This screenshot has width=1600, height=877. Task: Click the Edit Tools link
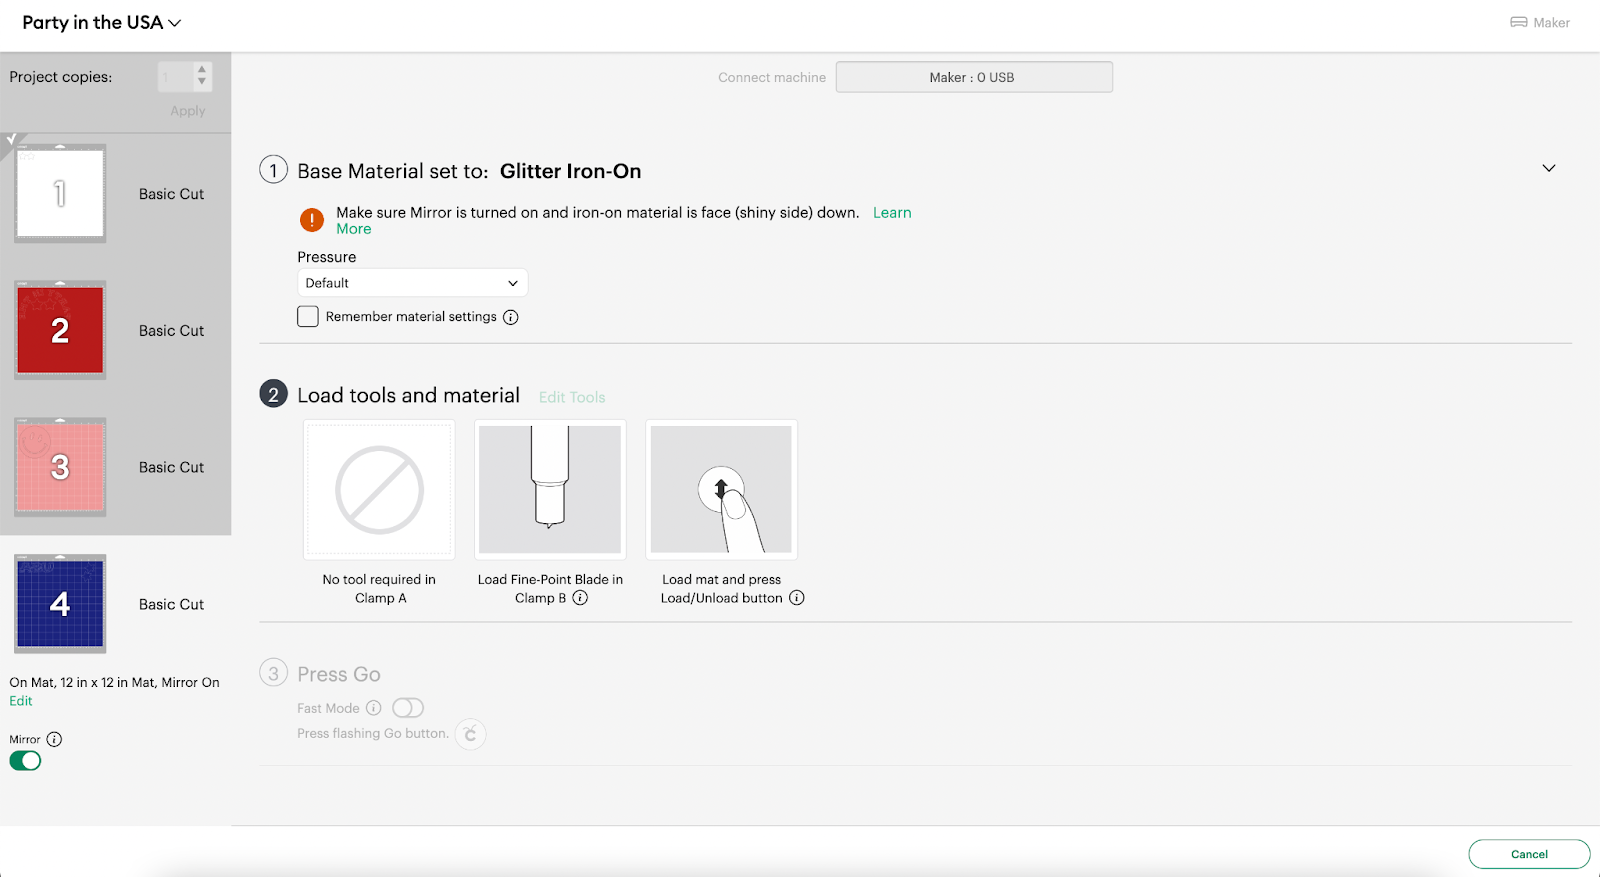click(x=572, y=397)
